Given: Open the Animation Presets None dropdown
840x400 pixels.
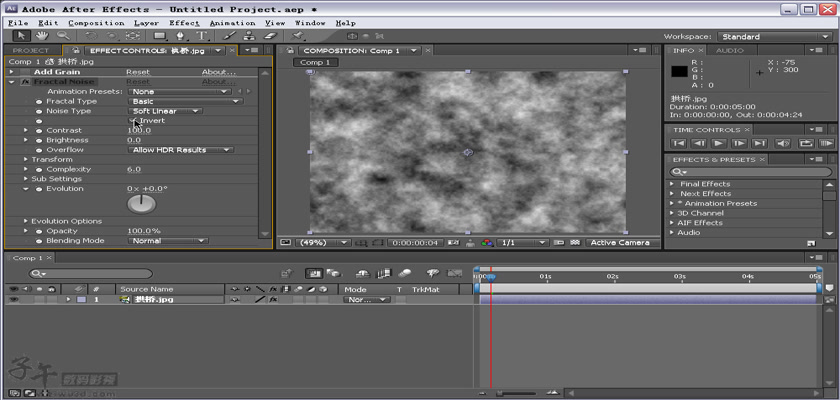Looking at the screenshot, I should coord(179,92).
